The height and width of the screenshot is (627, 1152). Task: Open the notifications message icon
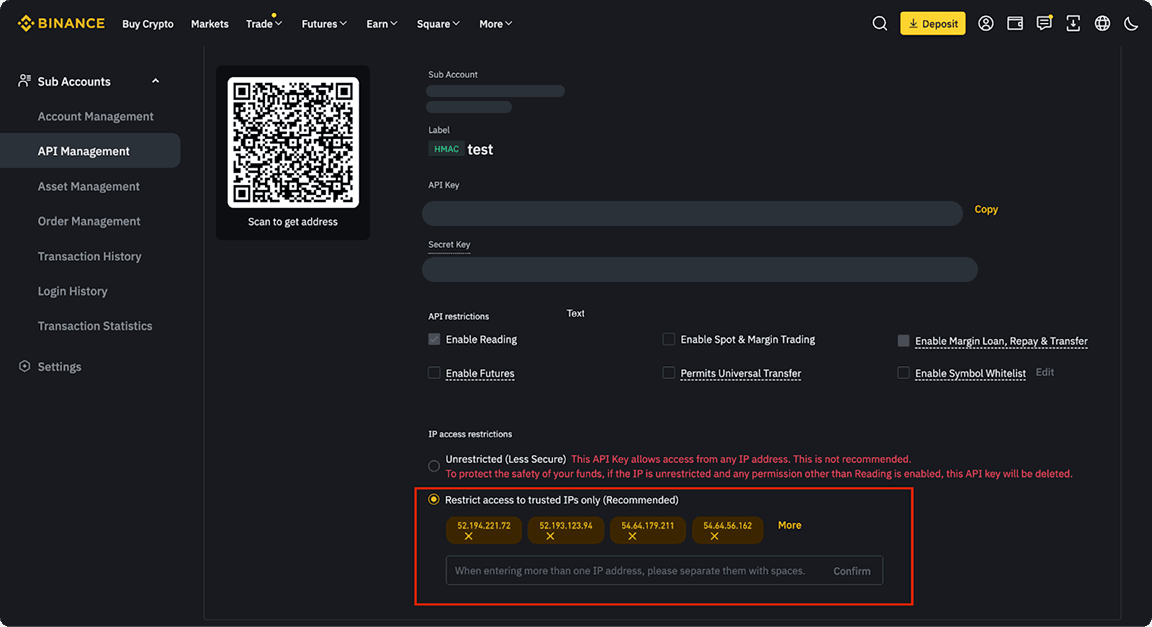tap(1044, 22)
